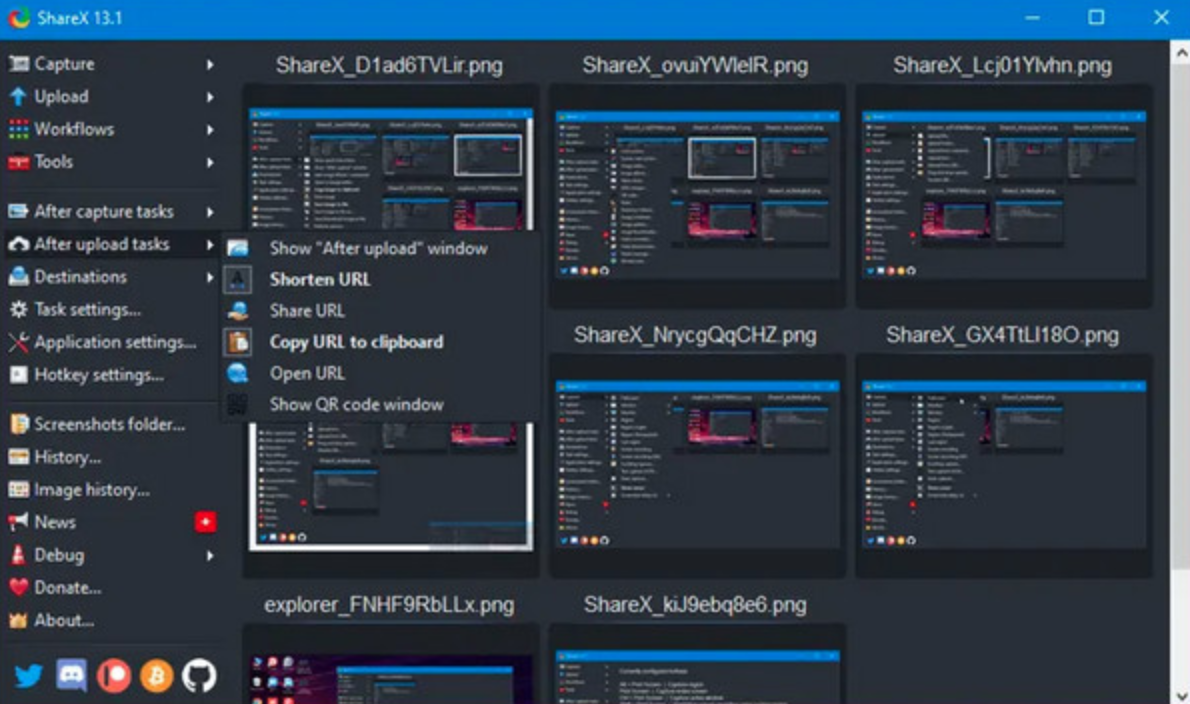Click the After upload tasks cloud icon
Viewport: 1190px width, 704px height.
click(x=18, y=244)
